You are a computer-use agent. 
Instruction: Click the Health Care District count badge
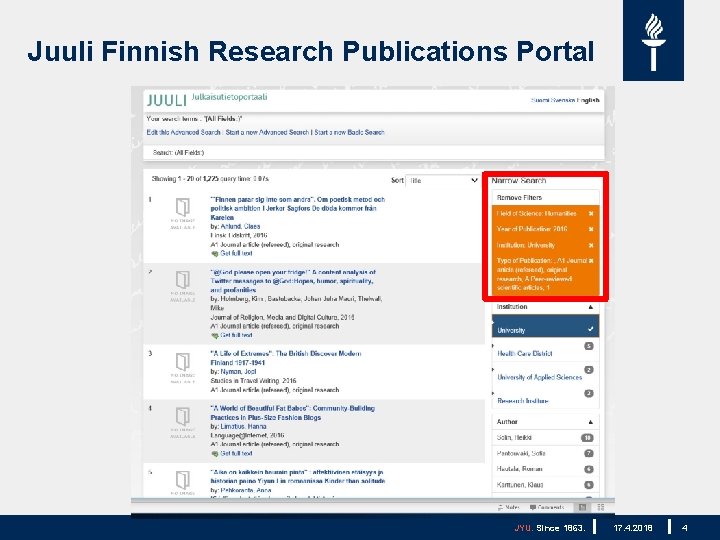(x=589, y=346)
